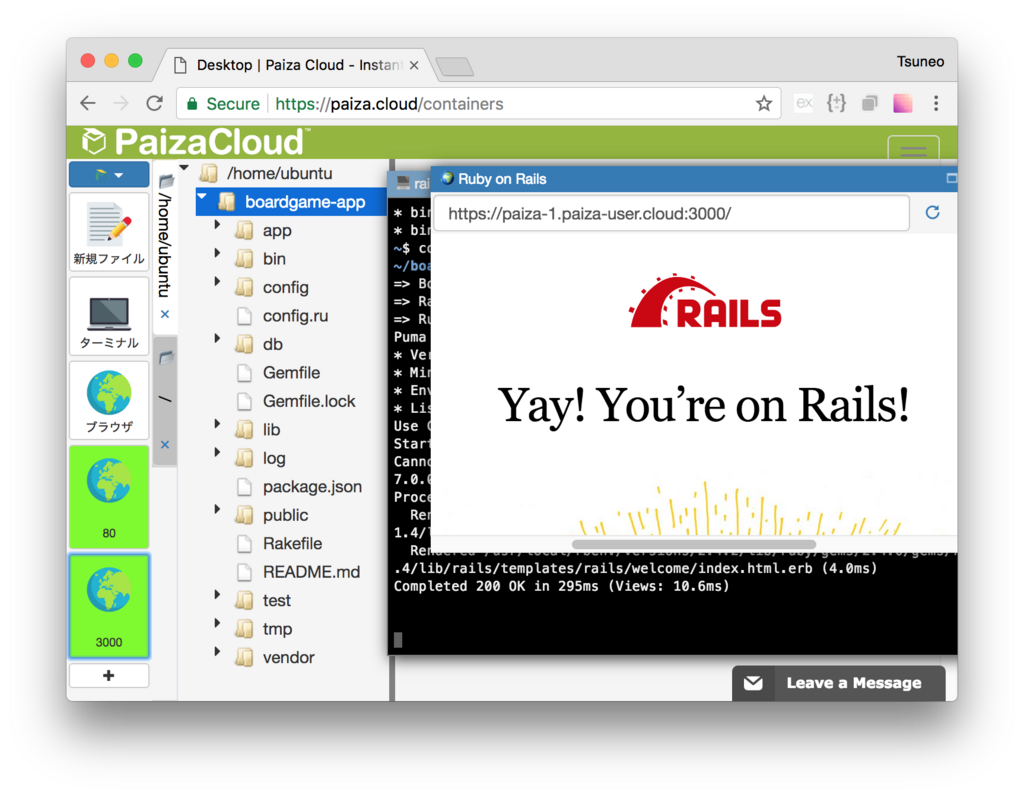Click the Secure lock indicator
Screen dimensions: 1024x796
pyautogui.click(x=223, y=104)
